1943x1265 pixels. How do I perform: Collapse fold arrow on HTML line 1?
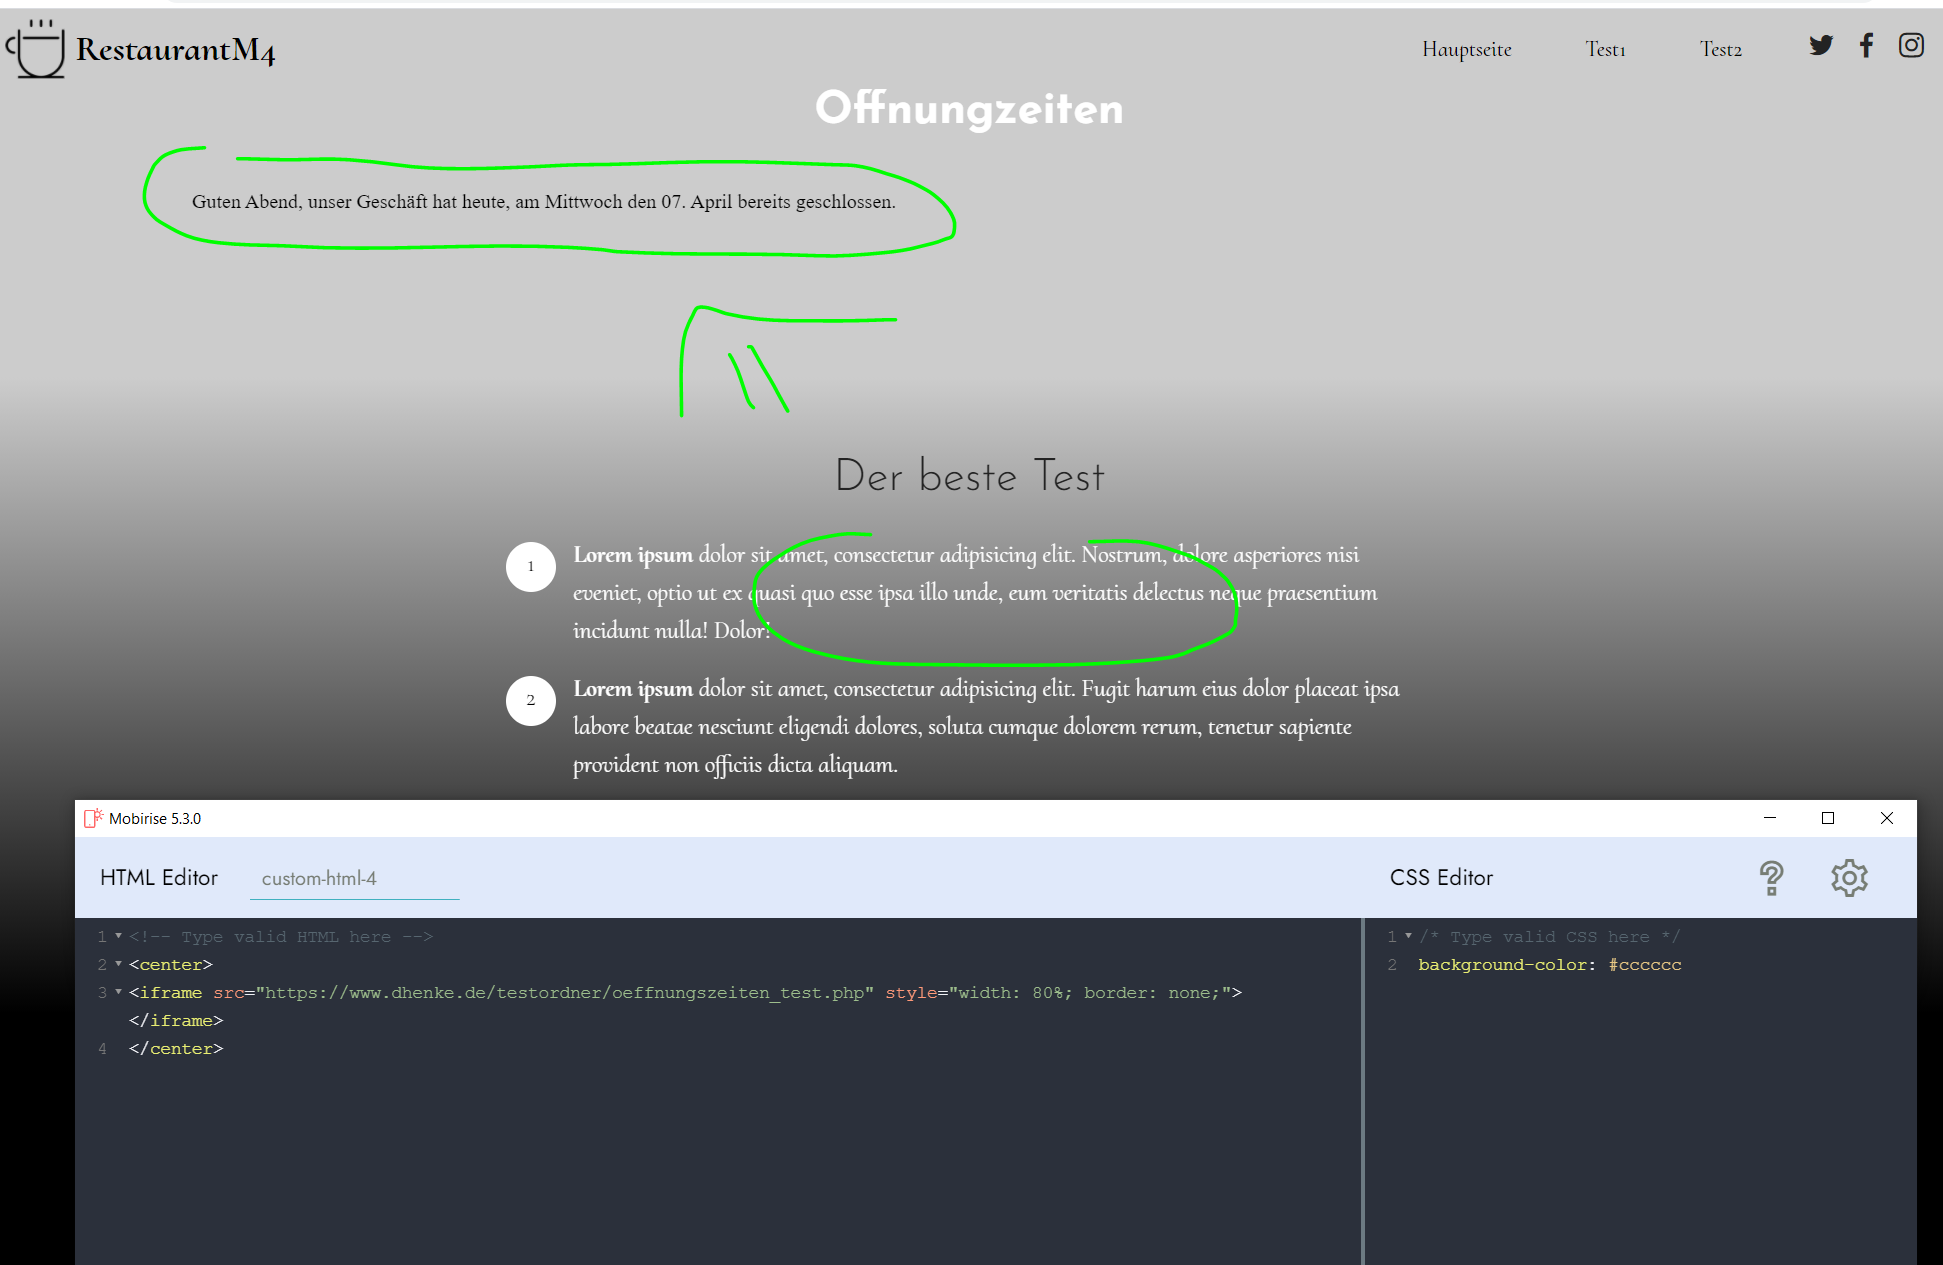(x=119, y=936)
